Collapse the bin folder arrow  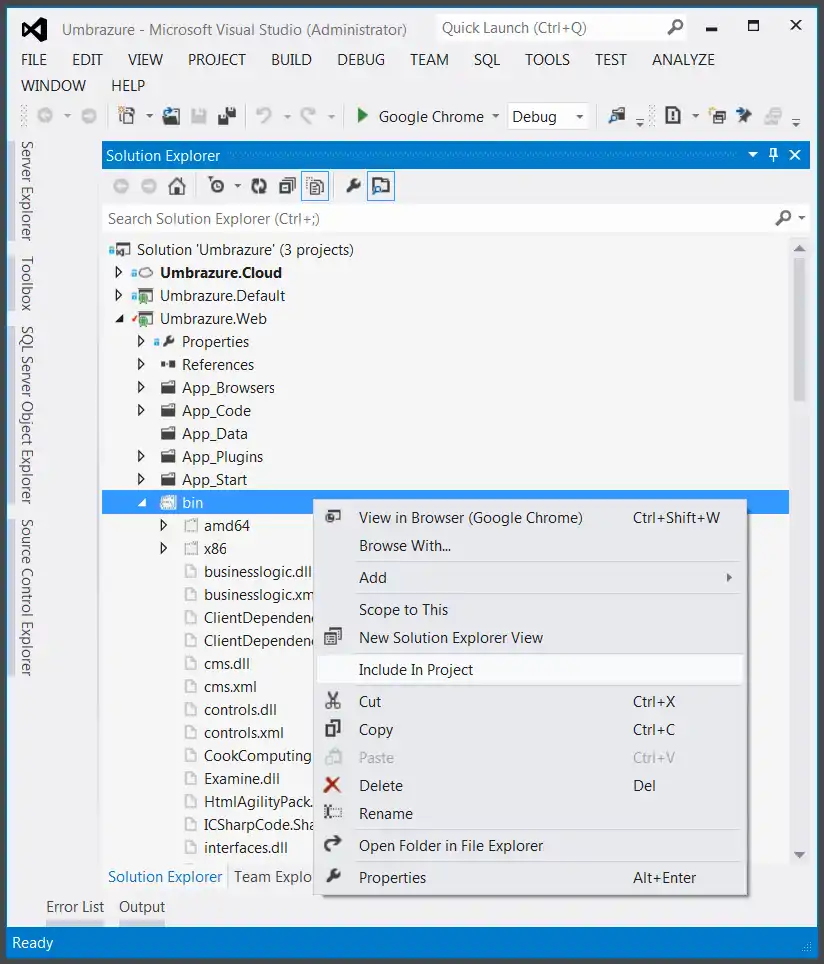tap(143, 503)
